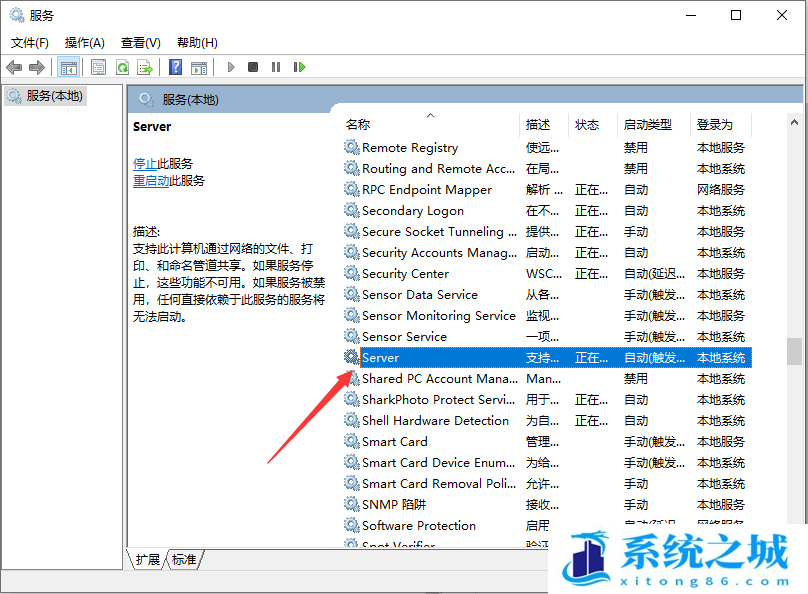Click the Services app icon in title bar
This screenshot has width=808, height=594.
point(16,15)
